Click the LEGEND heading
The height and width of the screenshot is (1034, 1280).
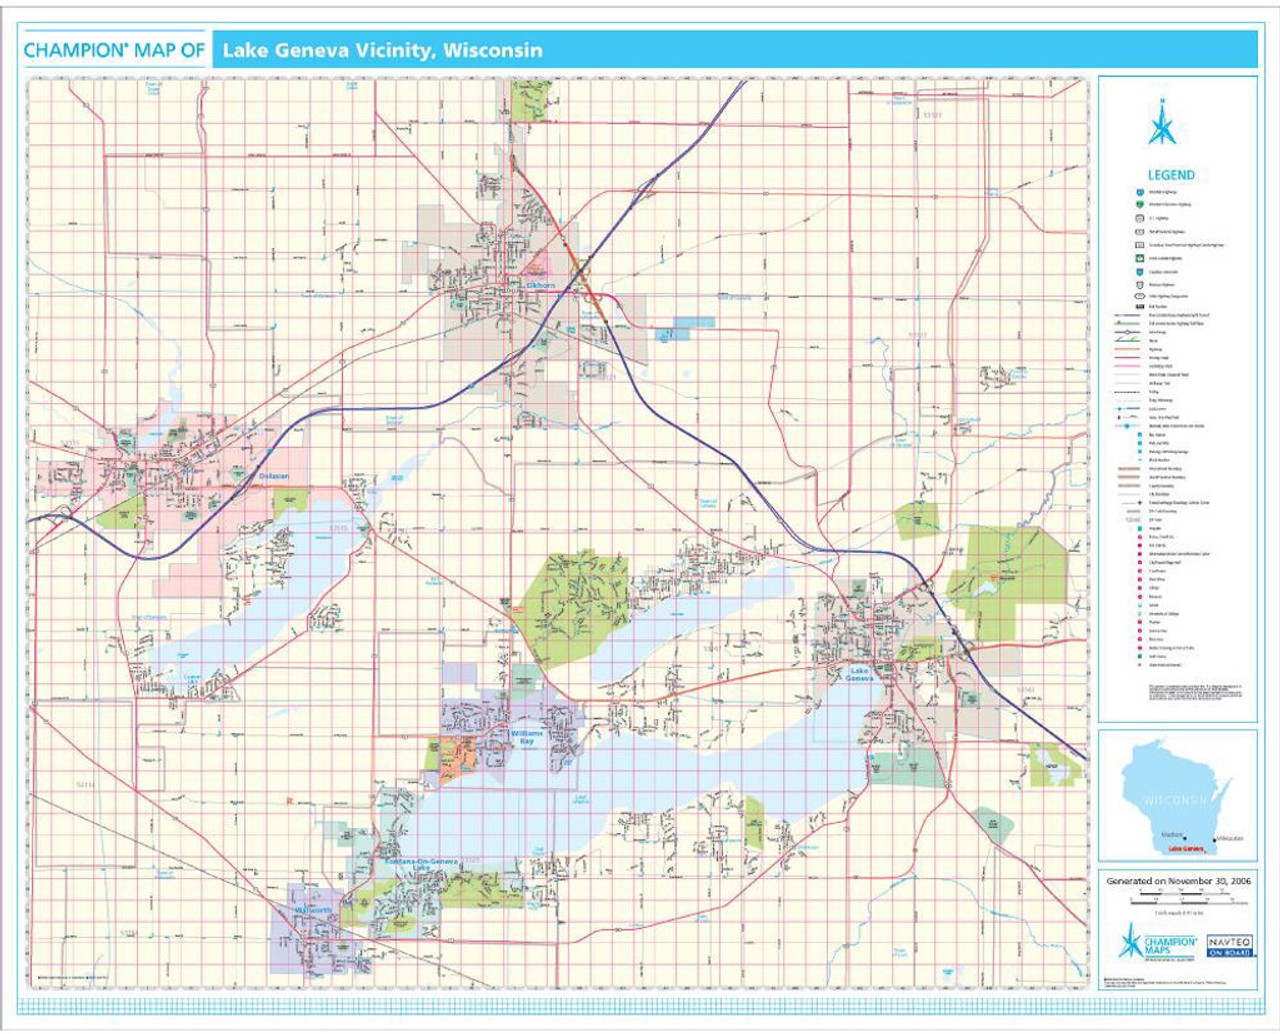pyautogui.click(x=1170, y=175)
